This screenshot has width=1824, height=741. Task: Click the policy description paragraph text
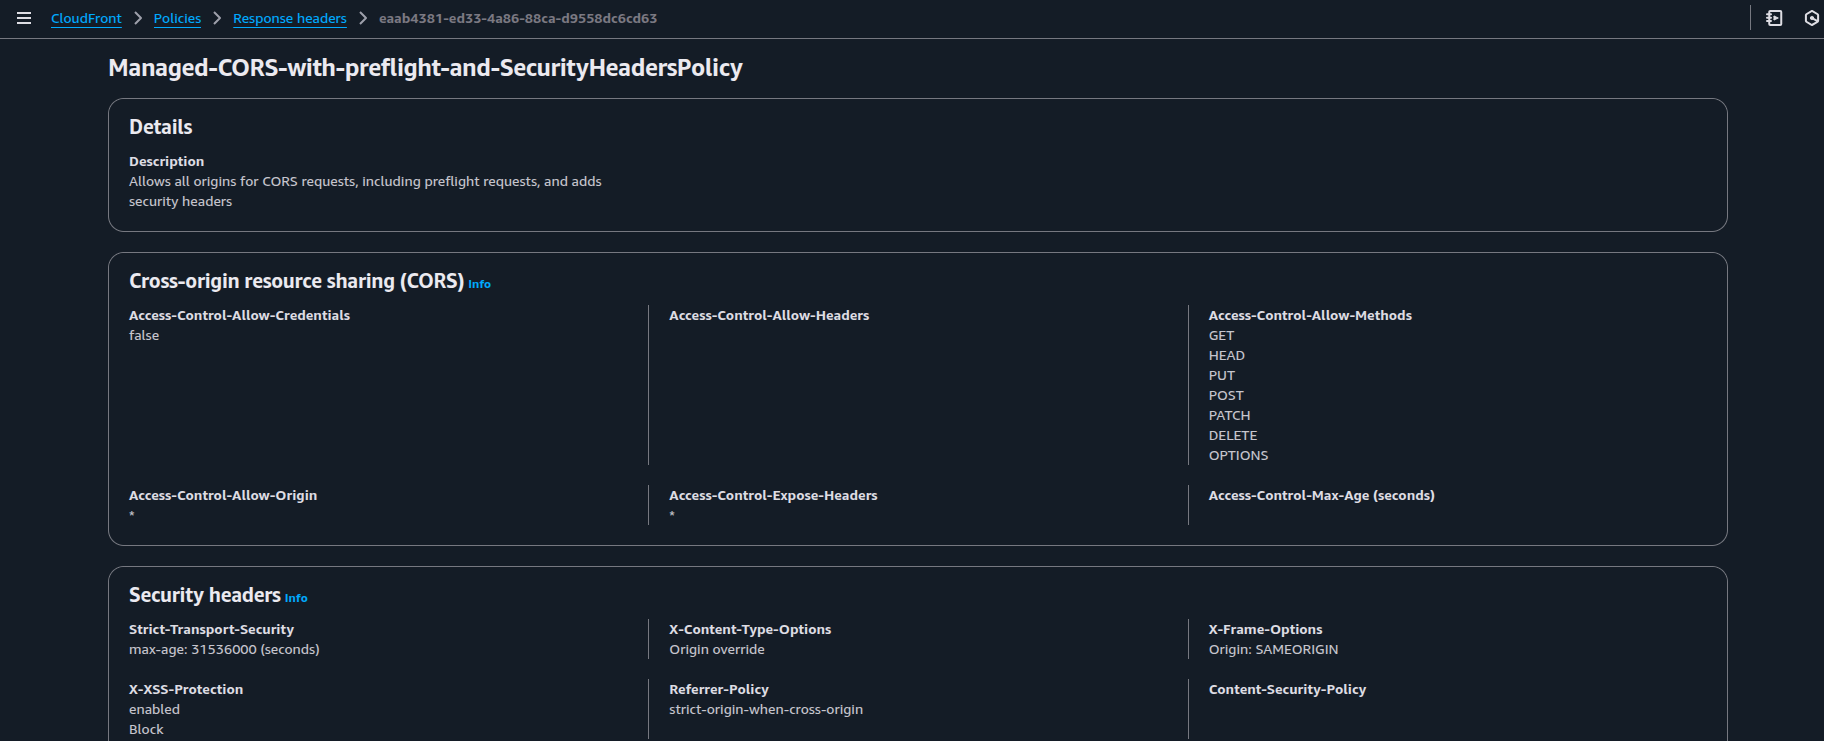click(x=365, y=191)
